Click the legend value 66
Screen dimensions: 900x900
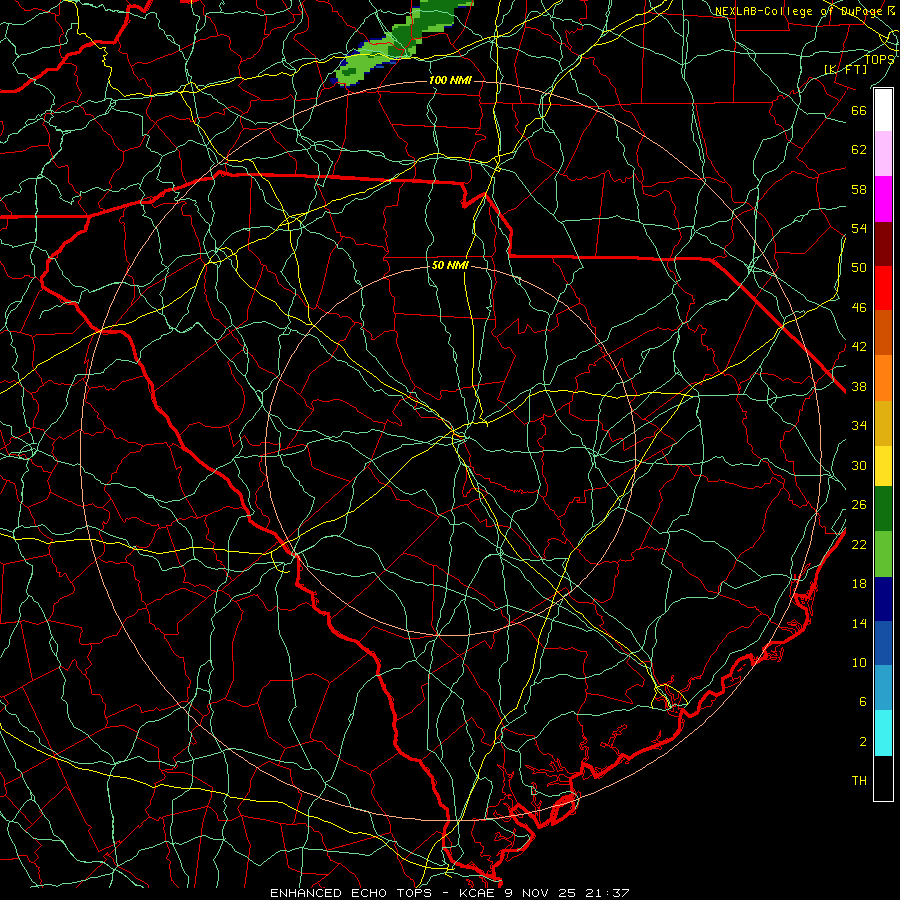pos(859,110)
